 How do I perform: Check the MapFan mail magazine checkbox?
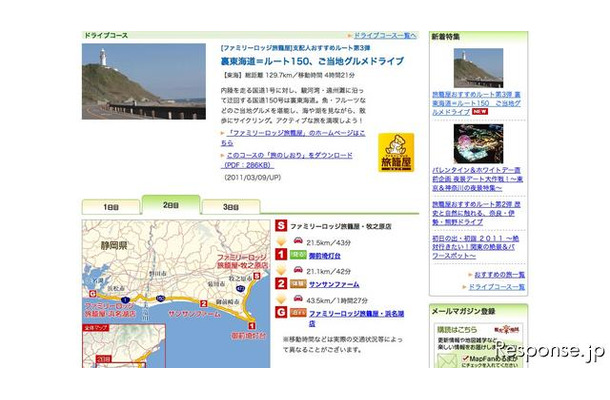(x=466, y=358)
